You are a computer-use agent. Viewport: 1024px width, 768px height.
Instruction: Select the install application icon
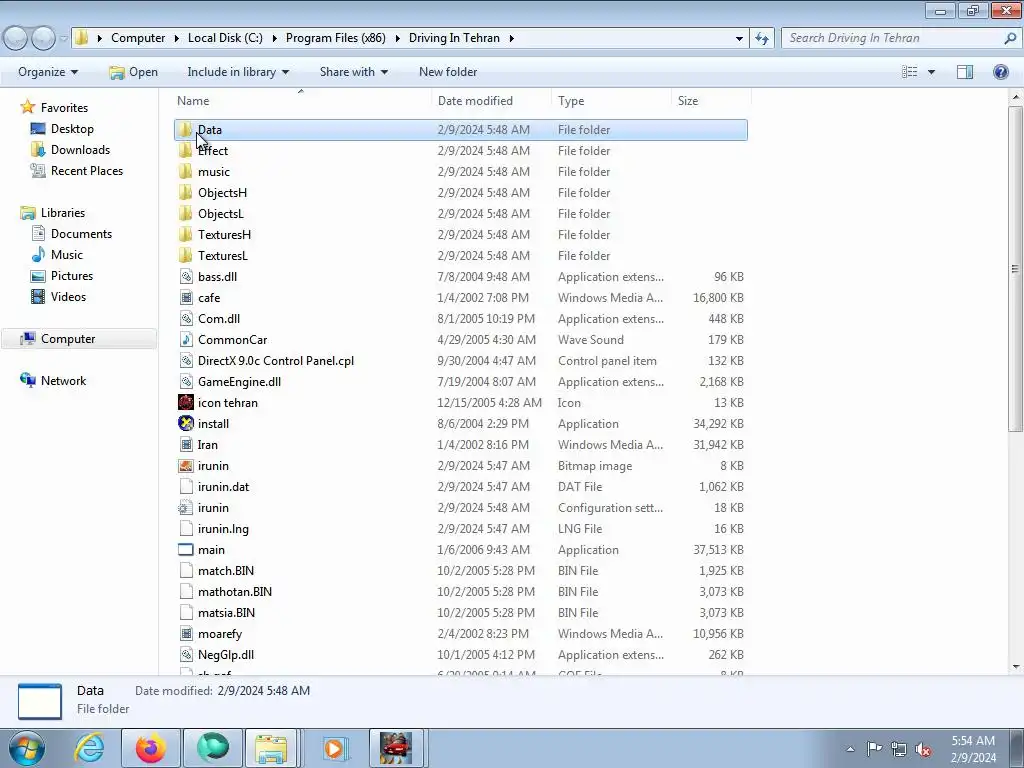185,423
